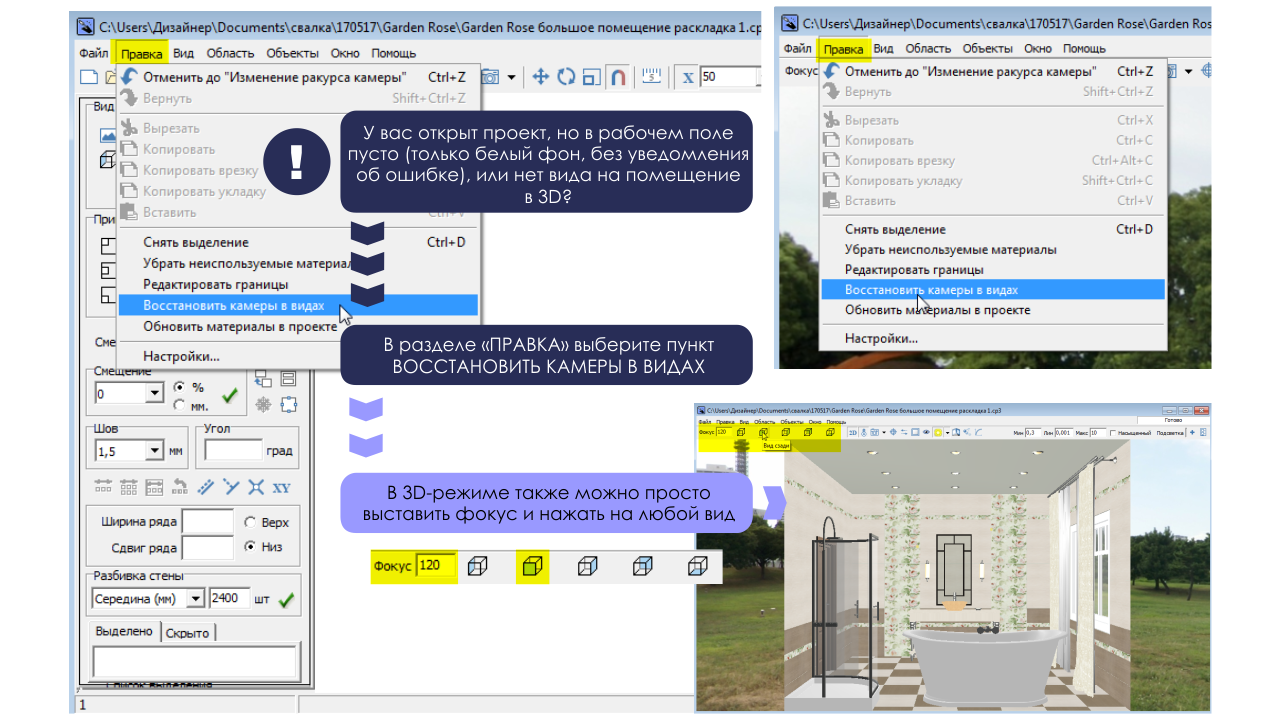Click the third cube view icon in middle strip
Image resolution: width=1280 pixels, height=720 pixels.
pos(588,567)
